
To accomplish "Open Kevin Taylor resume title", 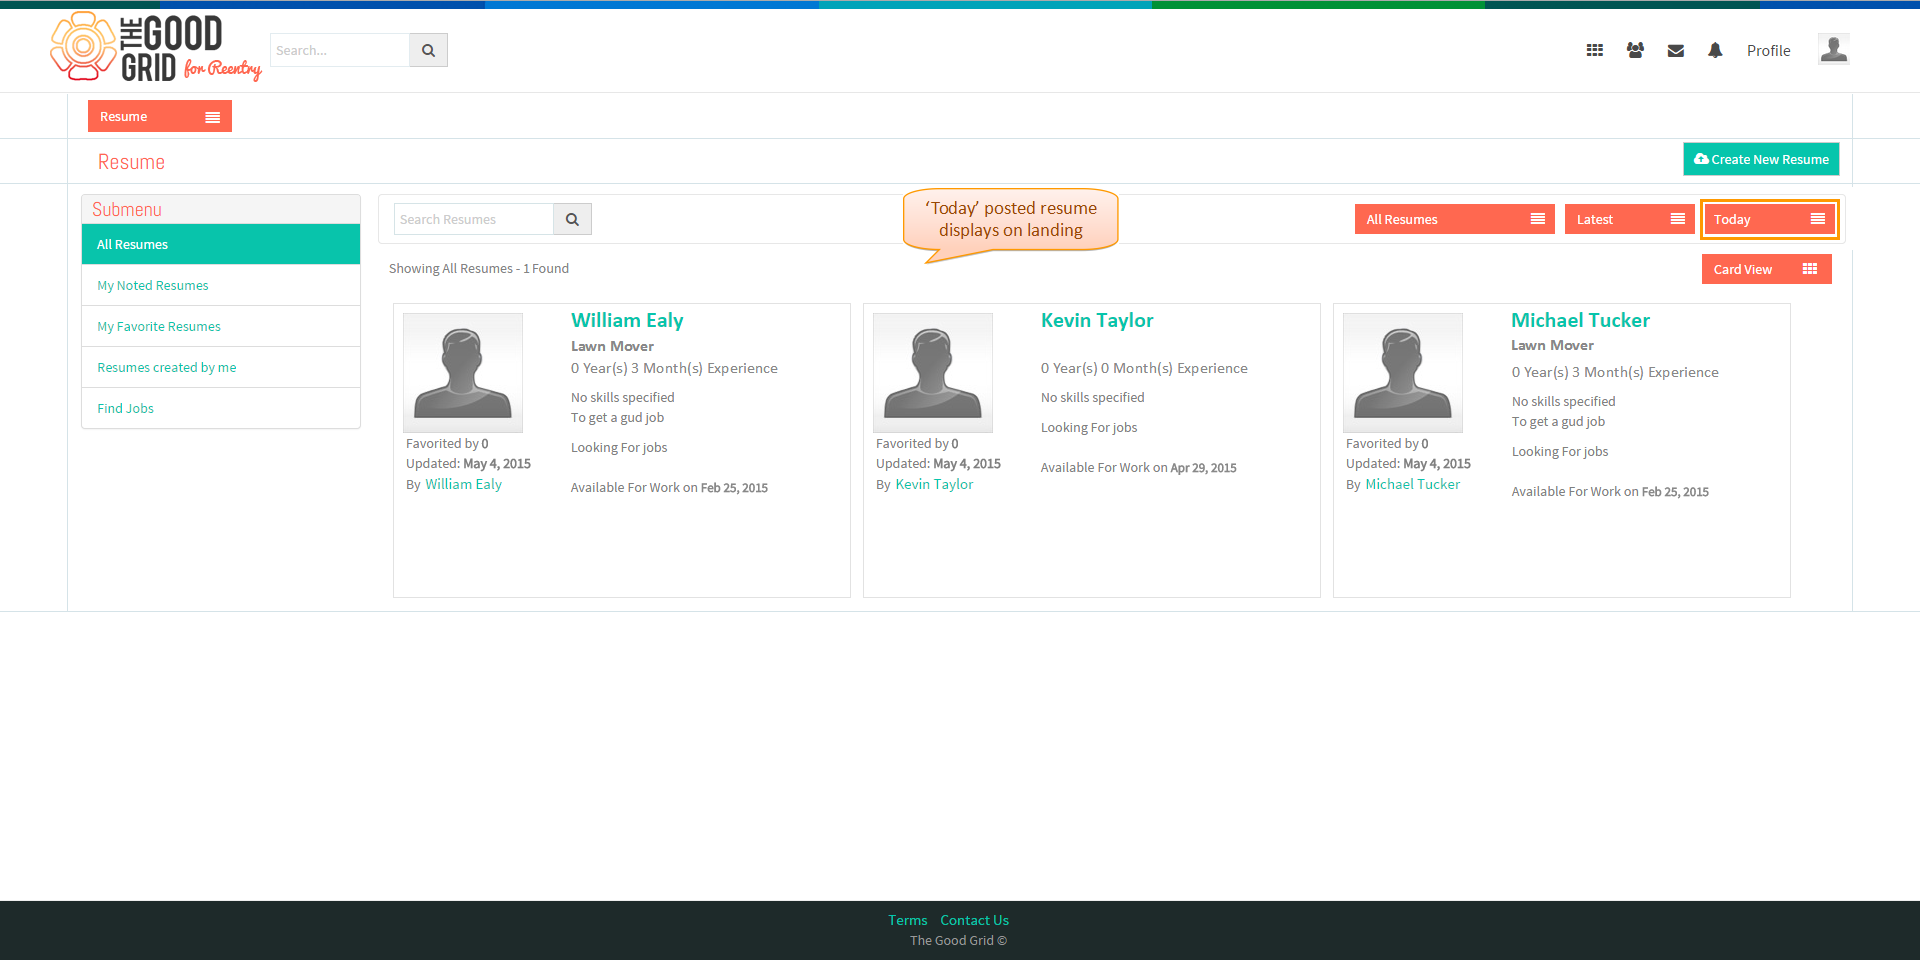I will [x=1097, y=320].
